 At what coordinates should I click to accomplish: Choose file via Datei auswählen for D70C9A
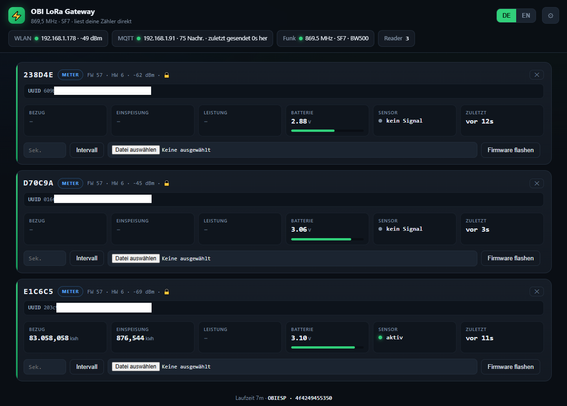tap(136, 258)
